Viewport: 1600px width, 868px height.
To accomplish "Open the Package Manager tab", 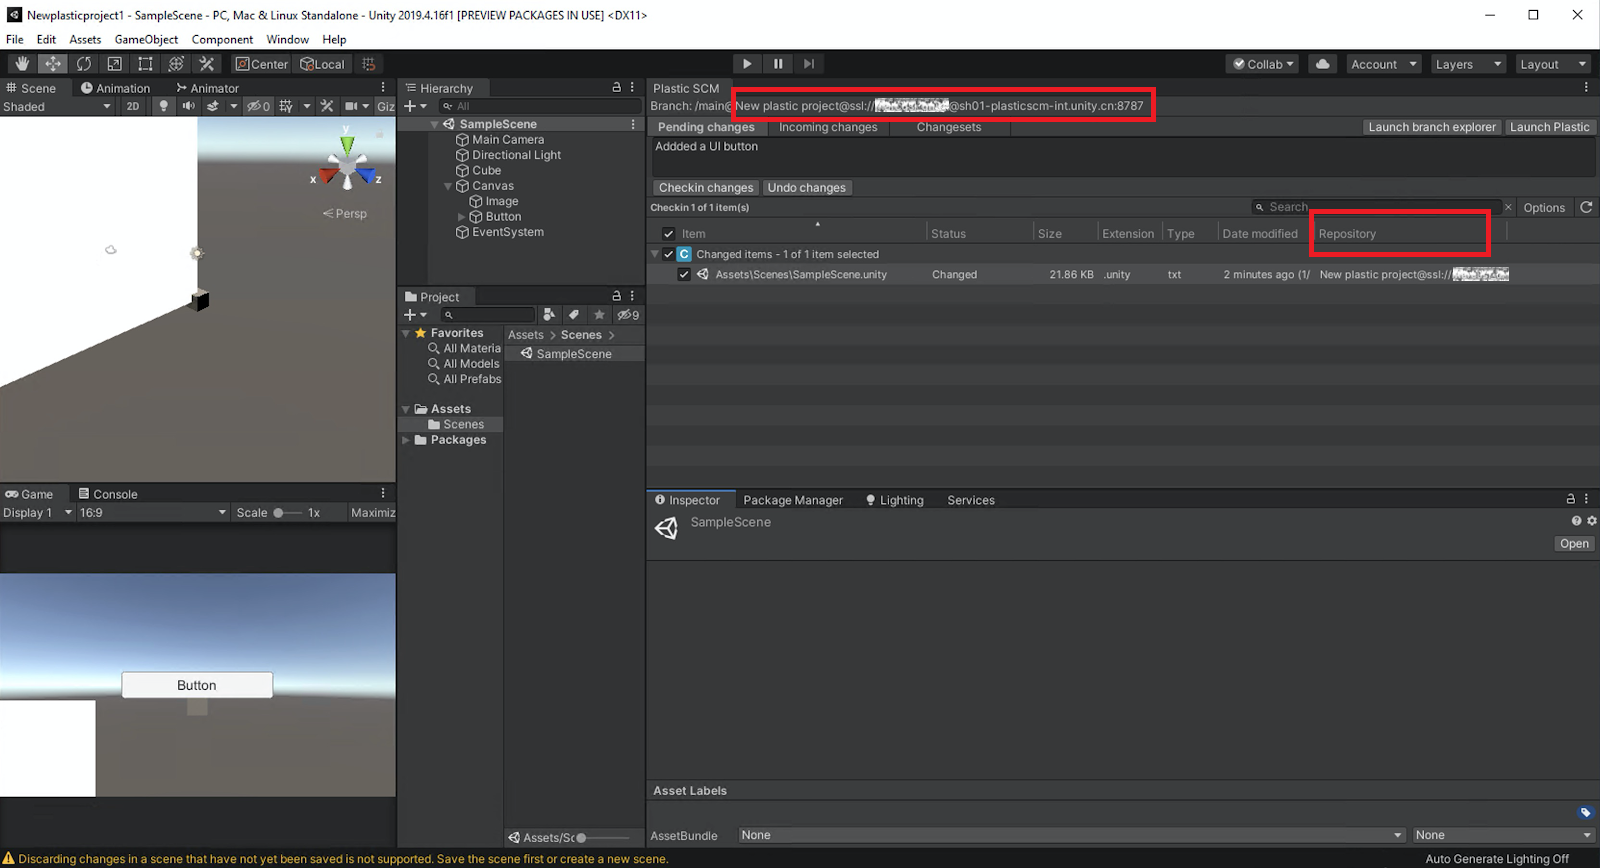I will (x=793, y=500).
